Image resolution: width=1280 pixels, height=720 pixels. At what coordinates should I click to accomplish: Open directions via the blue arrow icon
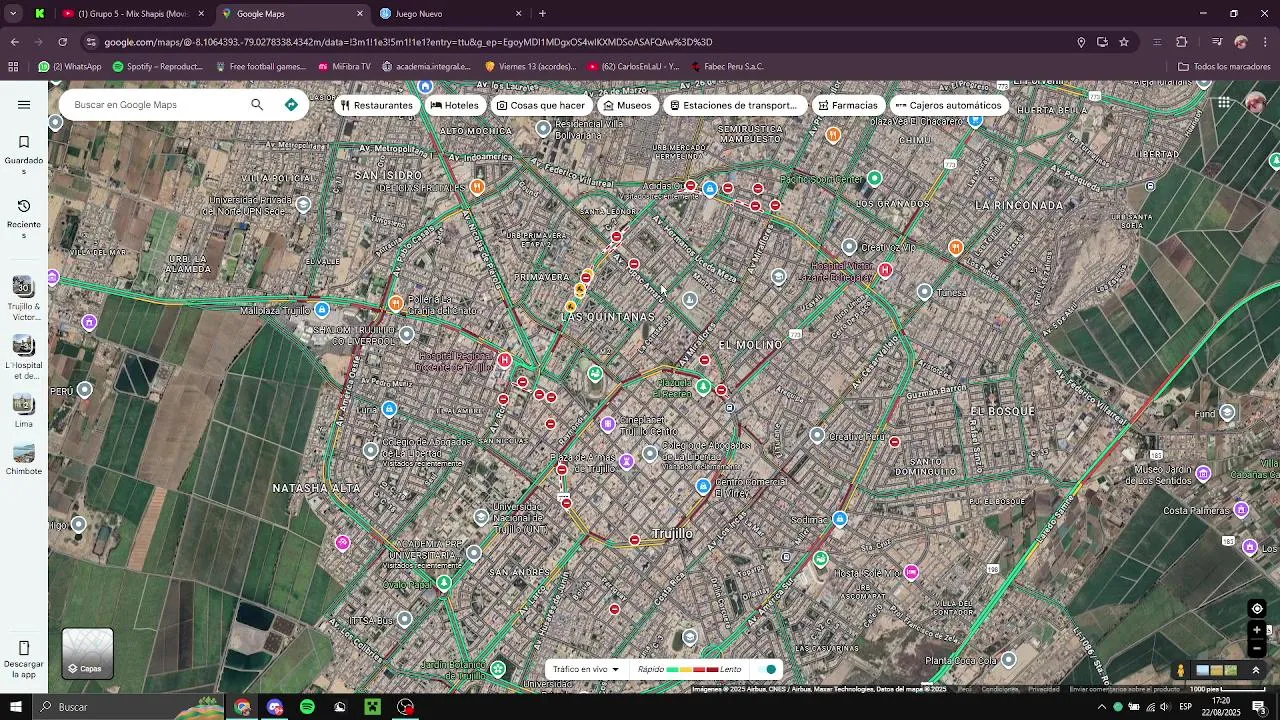coord(291,104)
